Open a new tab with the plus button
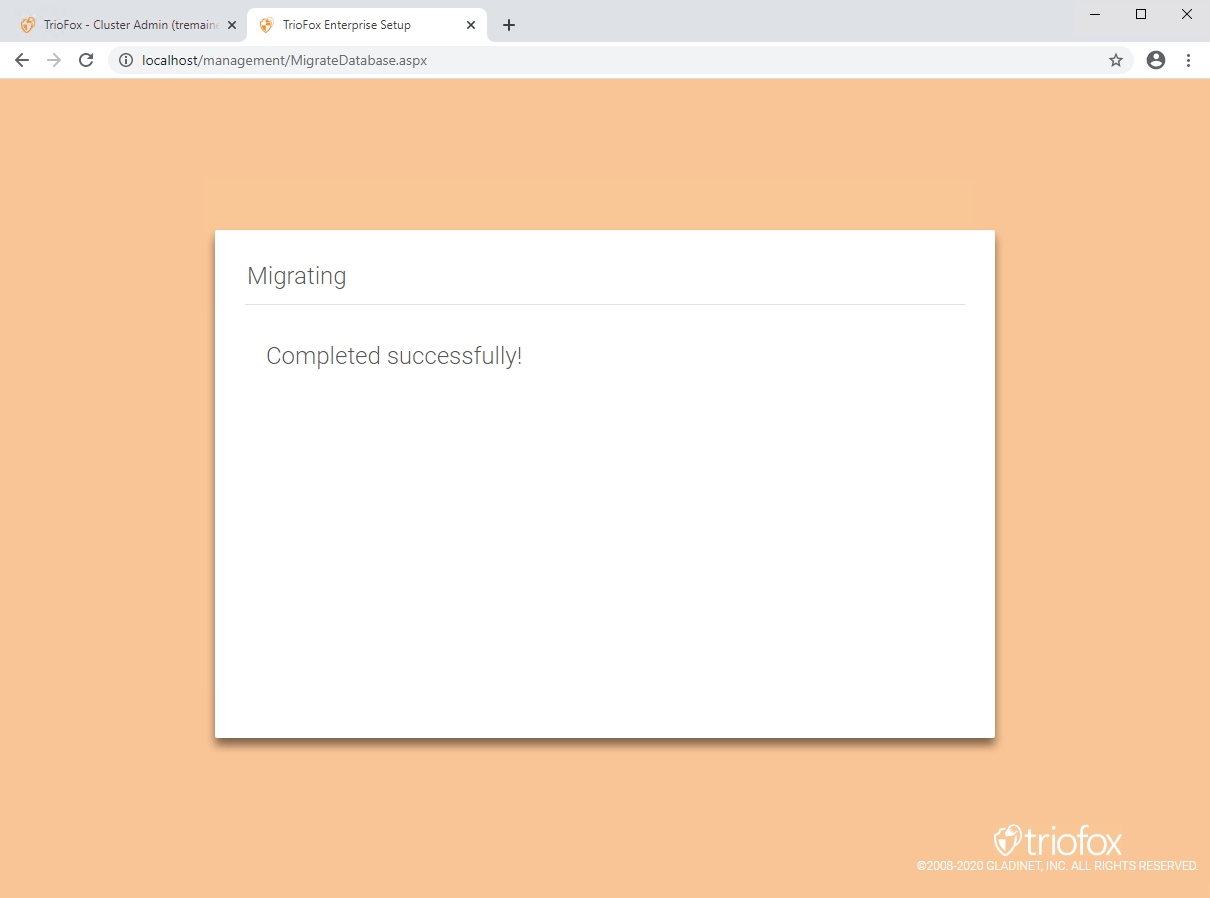Viewport: 1210px width, 898px height. 509,25
